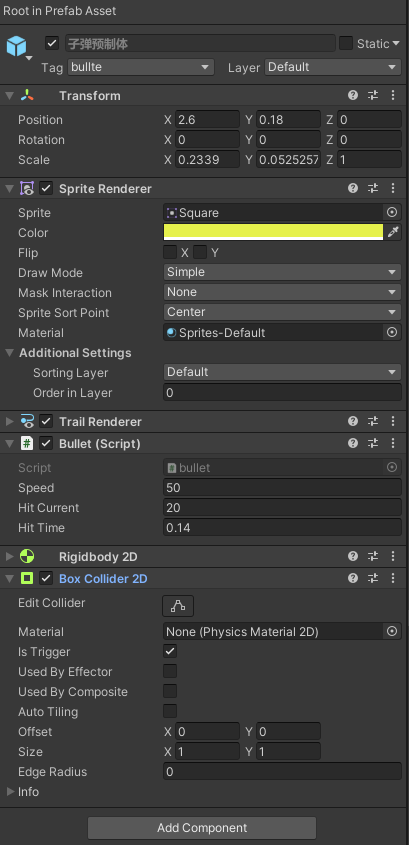
Task: Disable the Is Trigger checkbox
Action: (x=170, y=651)
